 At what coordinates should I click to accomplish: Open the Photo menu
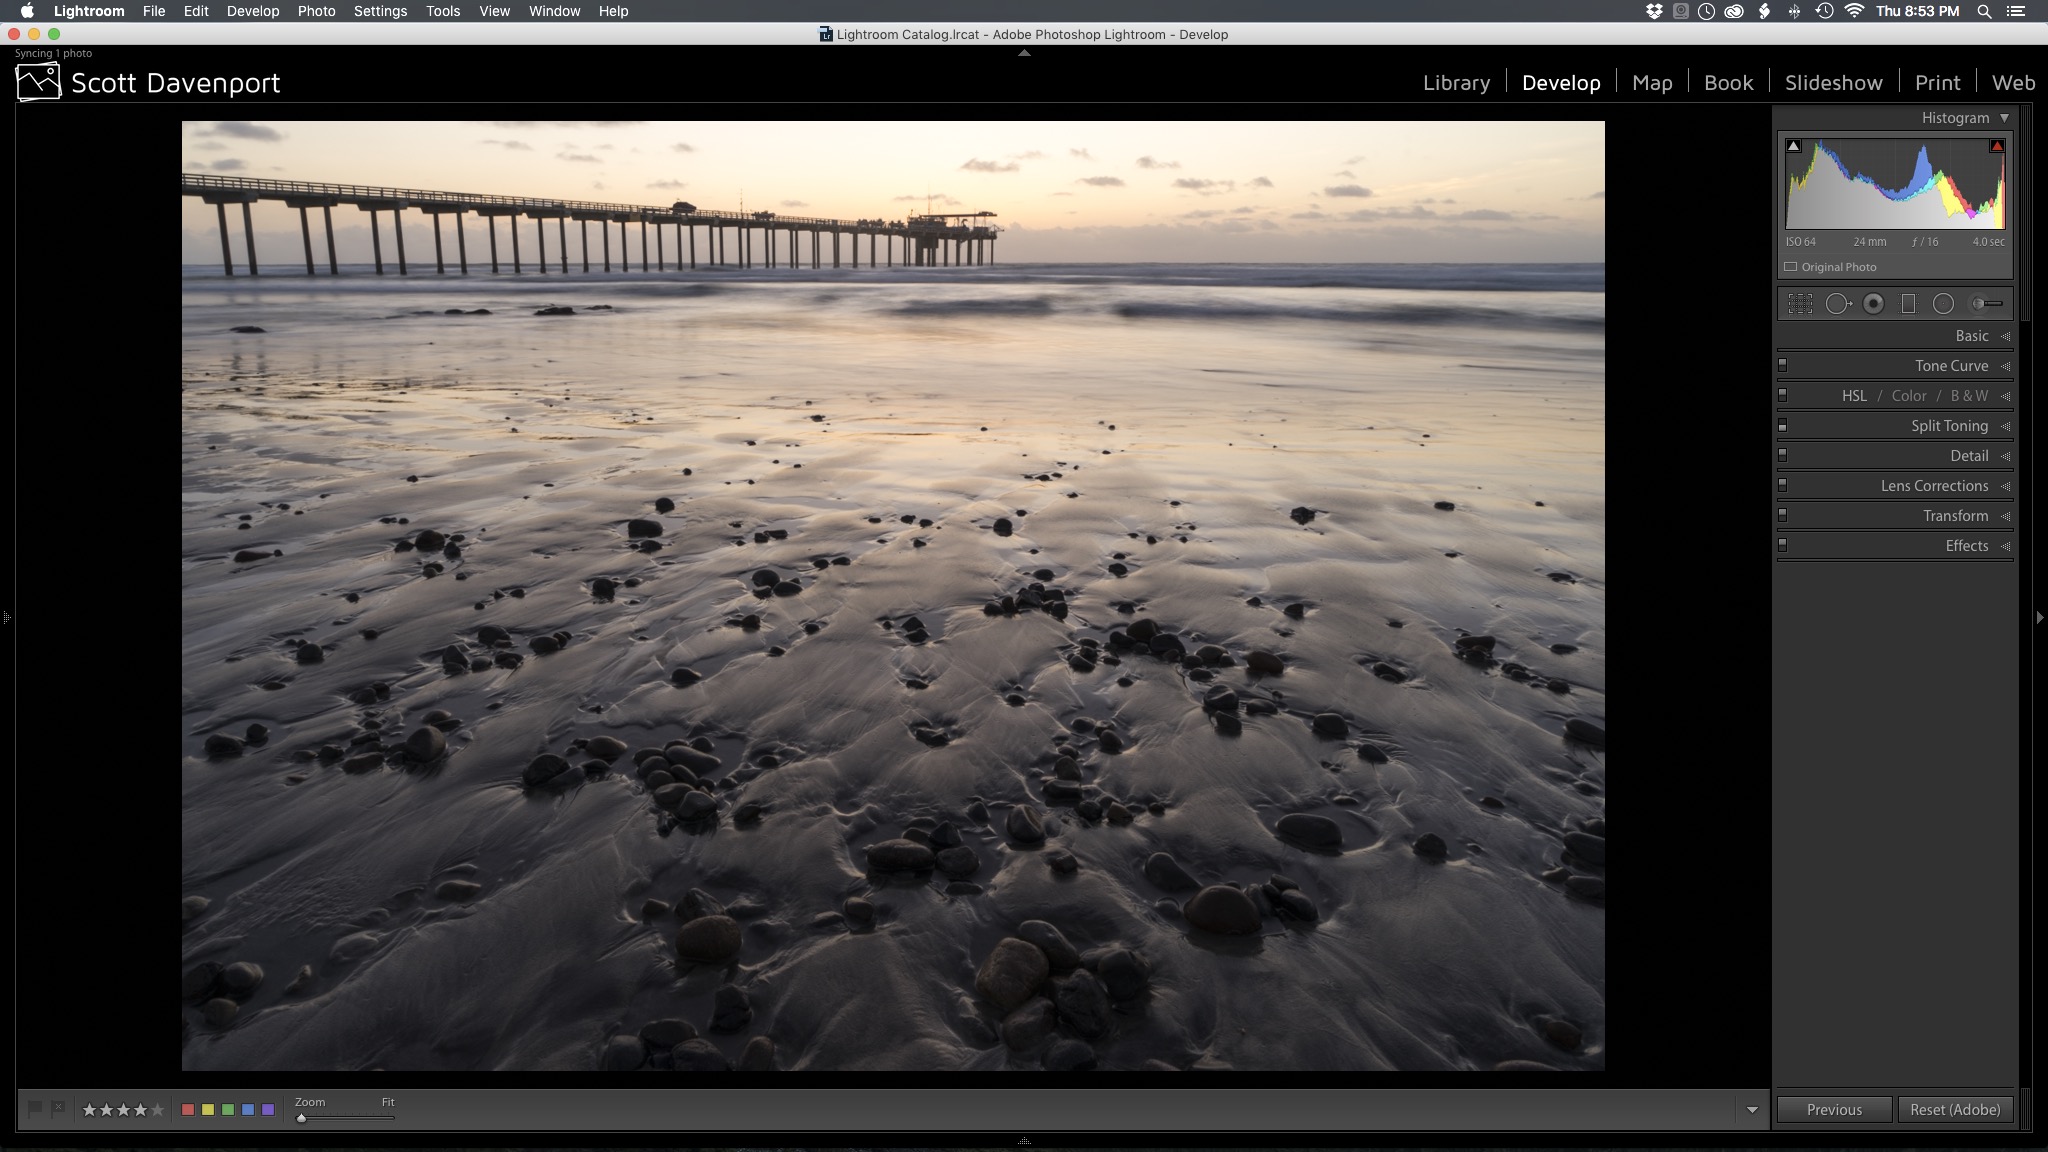point(316,11)
